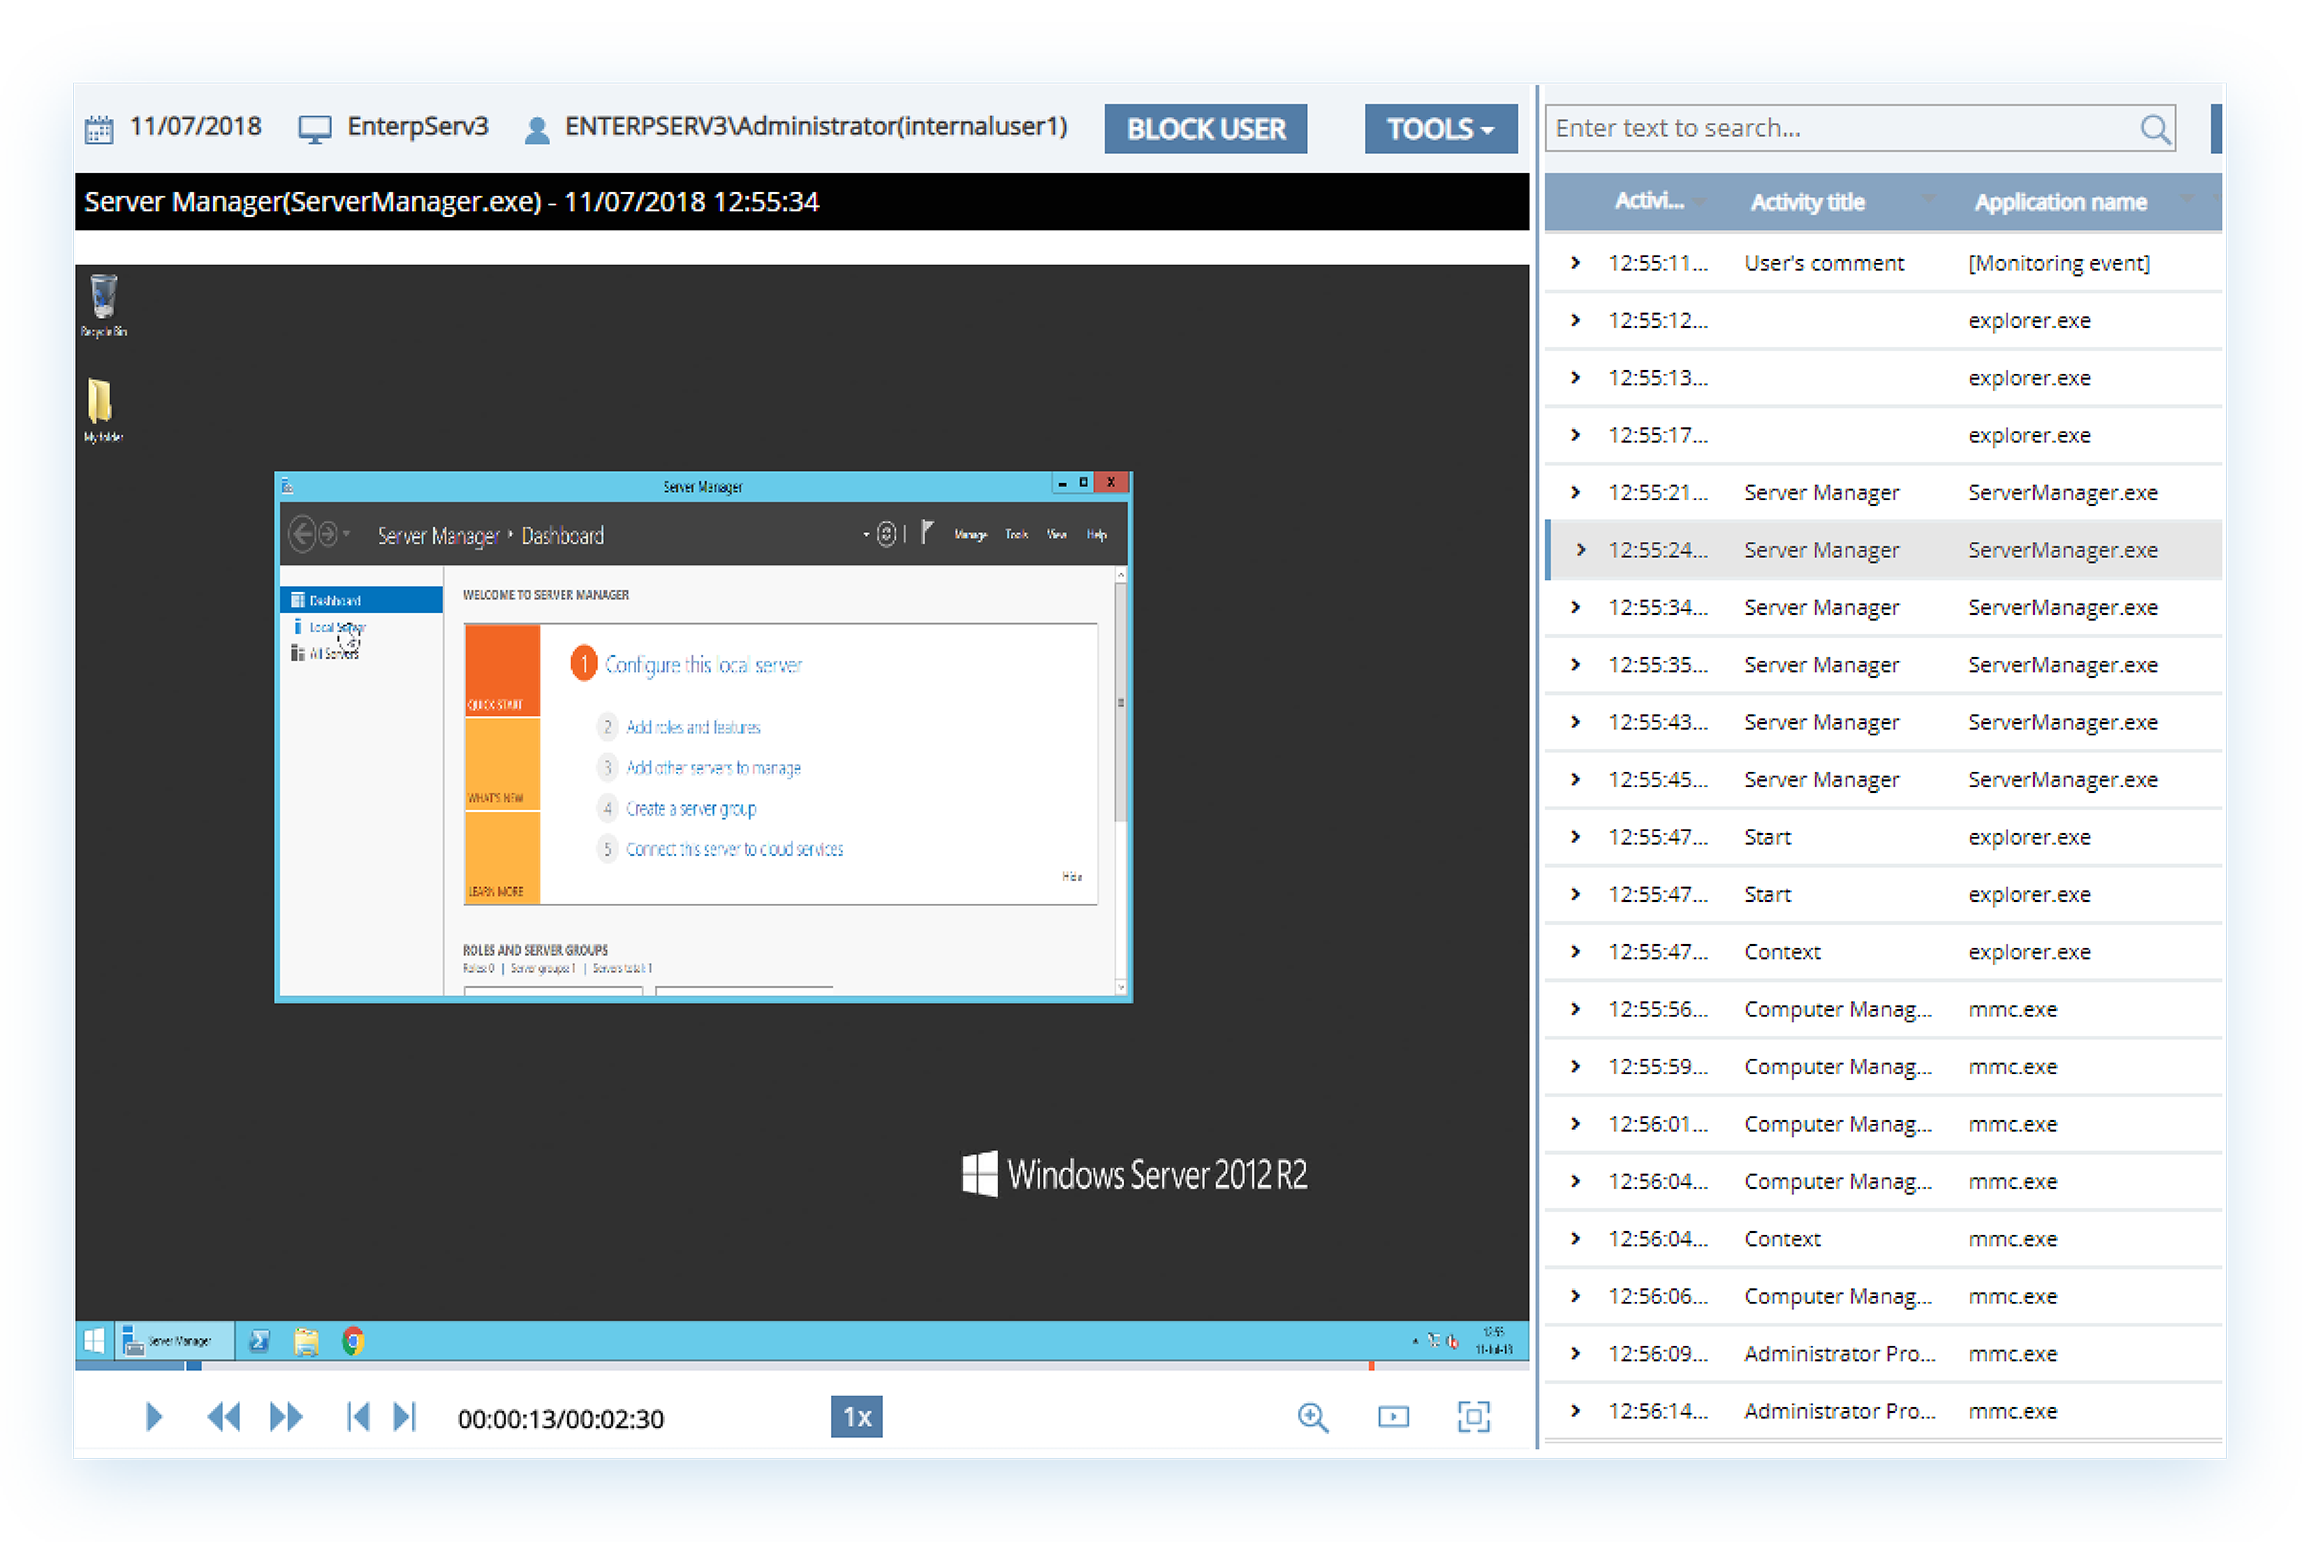The height and width of the screenshot is (1542, 2302).
Task: Click the search magnifier icon
Action: (2154, 128)
